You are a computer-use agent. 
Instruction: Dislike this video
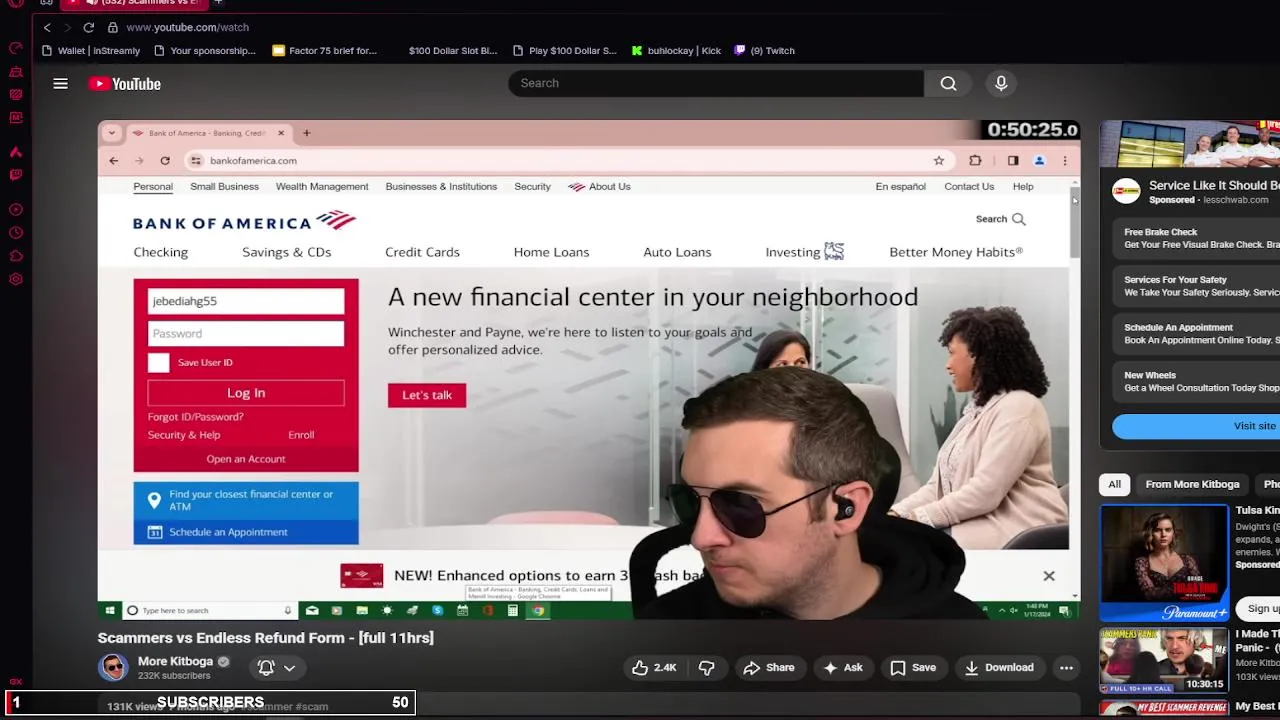[x=706, y=668]
